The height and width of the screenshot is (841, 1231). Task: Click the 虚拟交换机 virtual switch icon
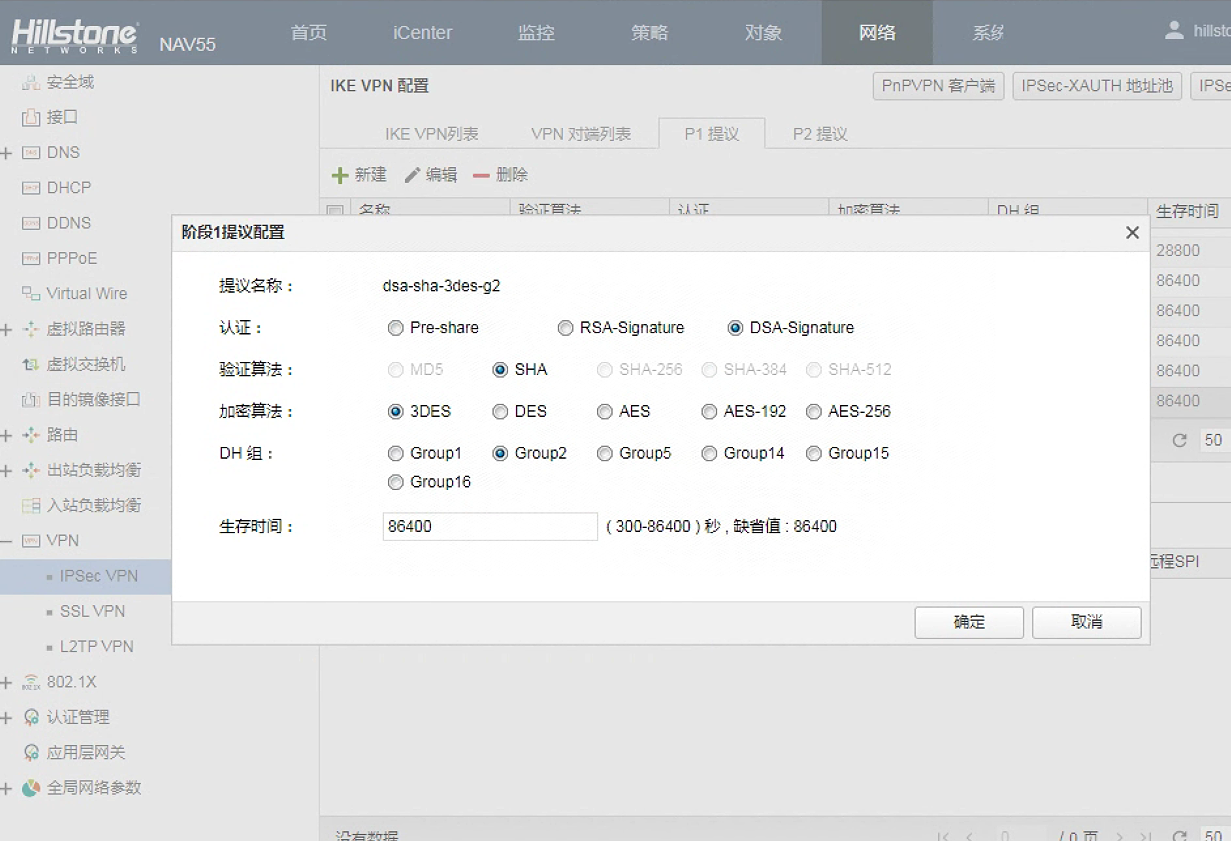(x=31, y=365)
